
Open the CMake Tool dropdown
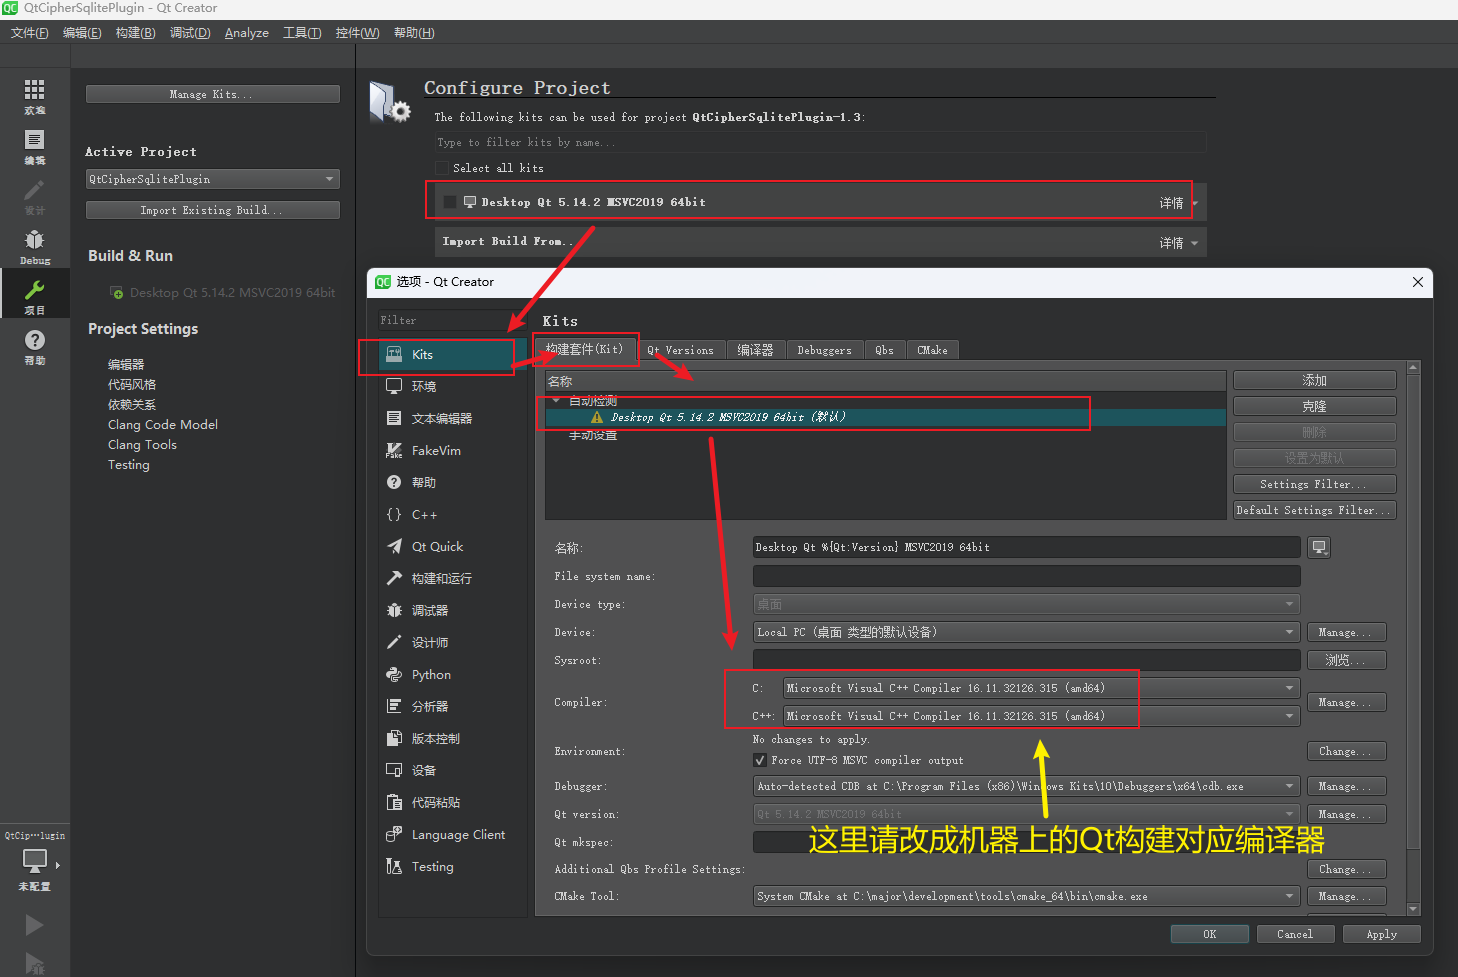[x=1027, y=896]
